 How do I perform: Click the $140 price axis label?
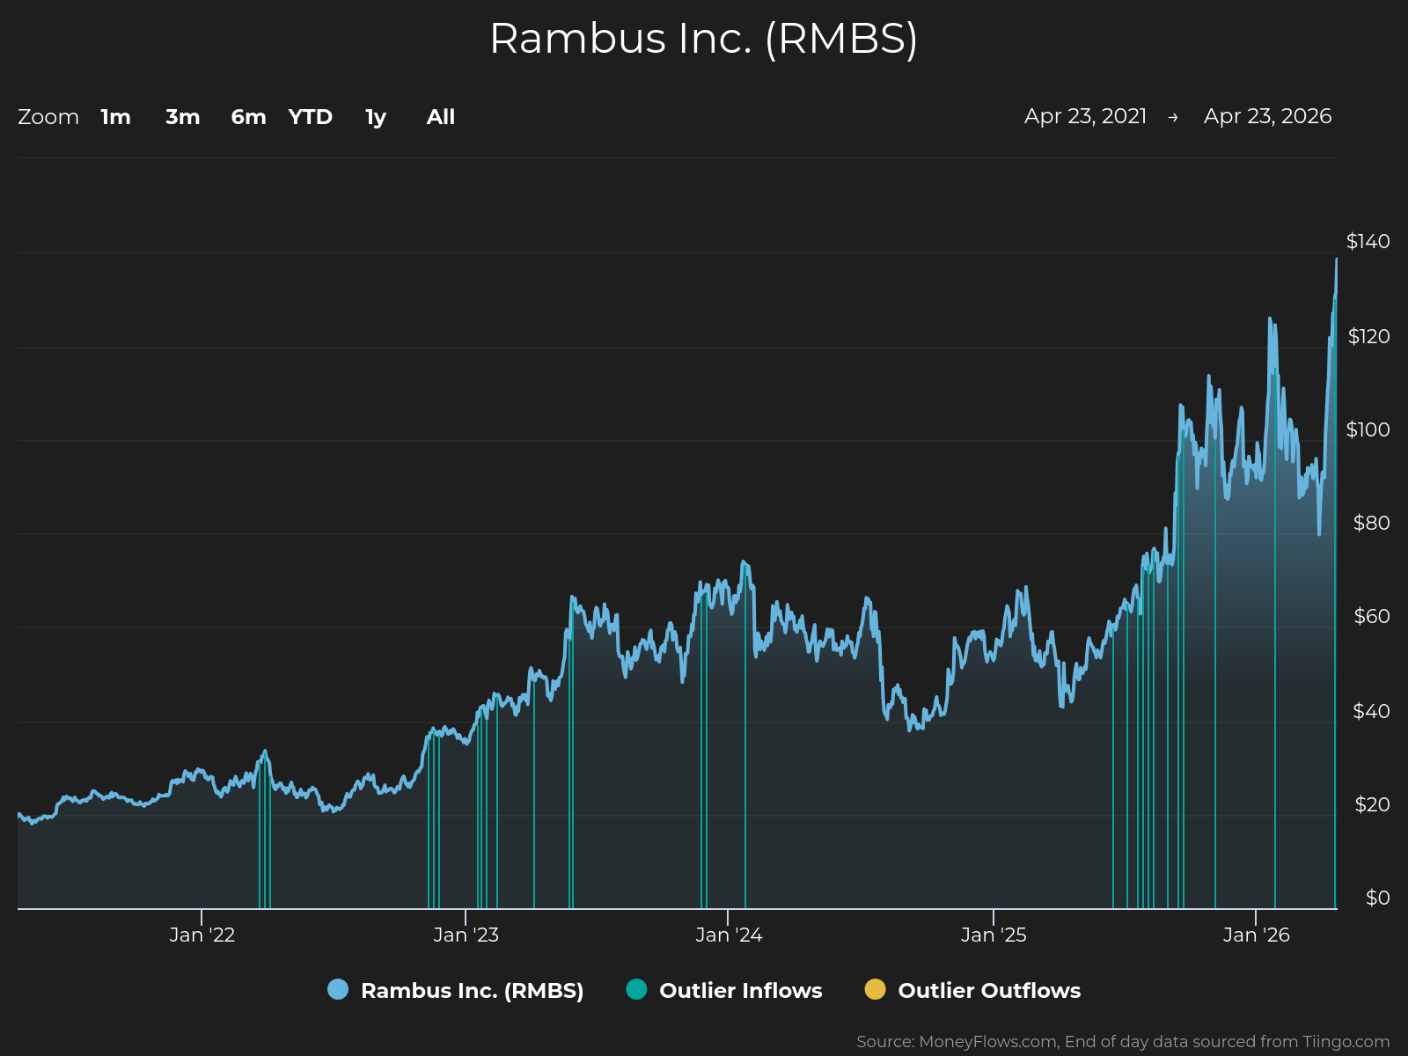click(x=1368, y=241)
